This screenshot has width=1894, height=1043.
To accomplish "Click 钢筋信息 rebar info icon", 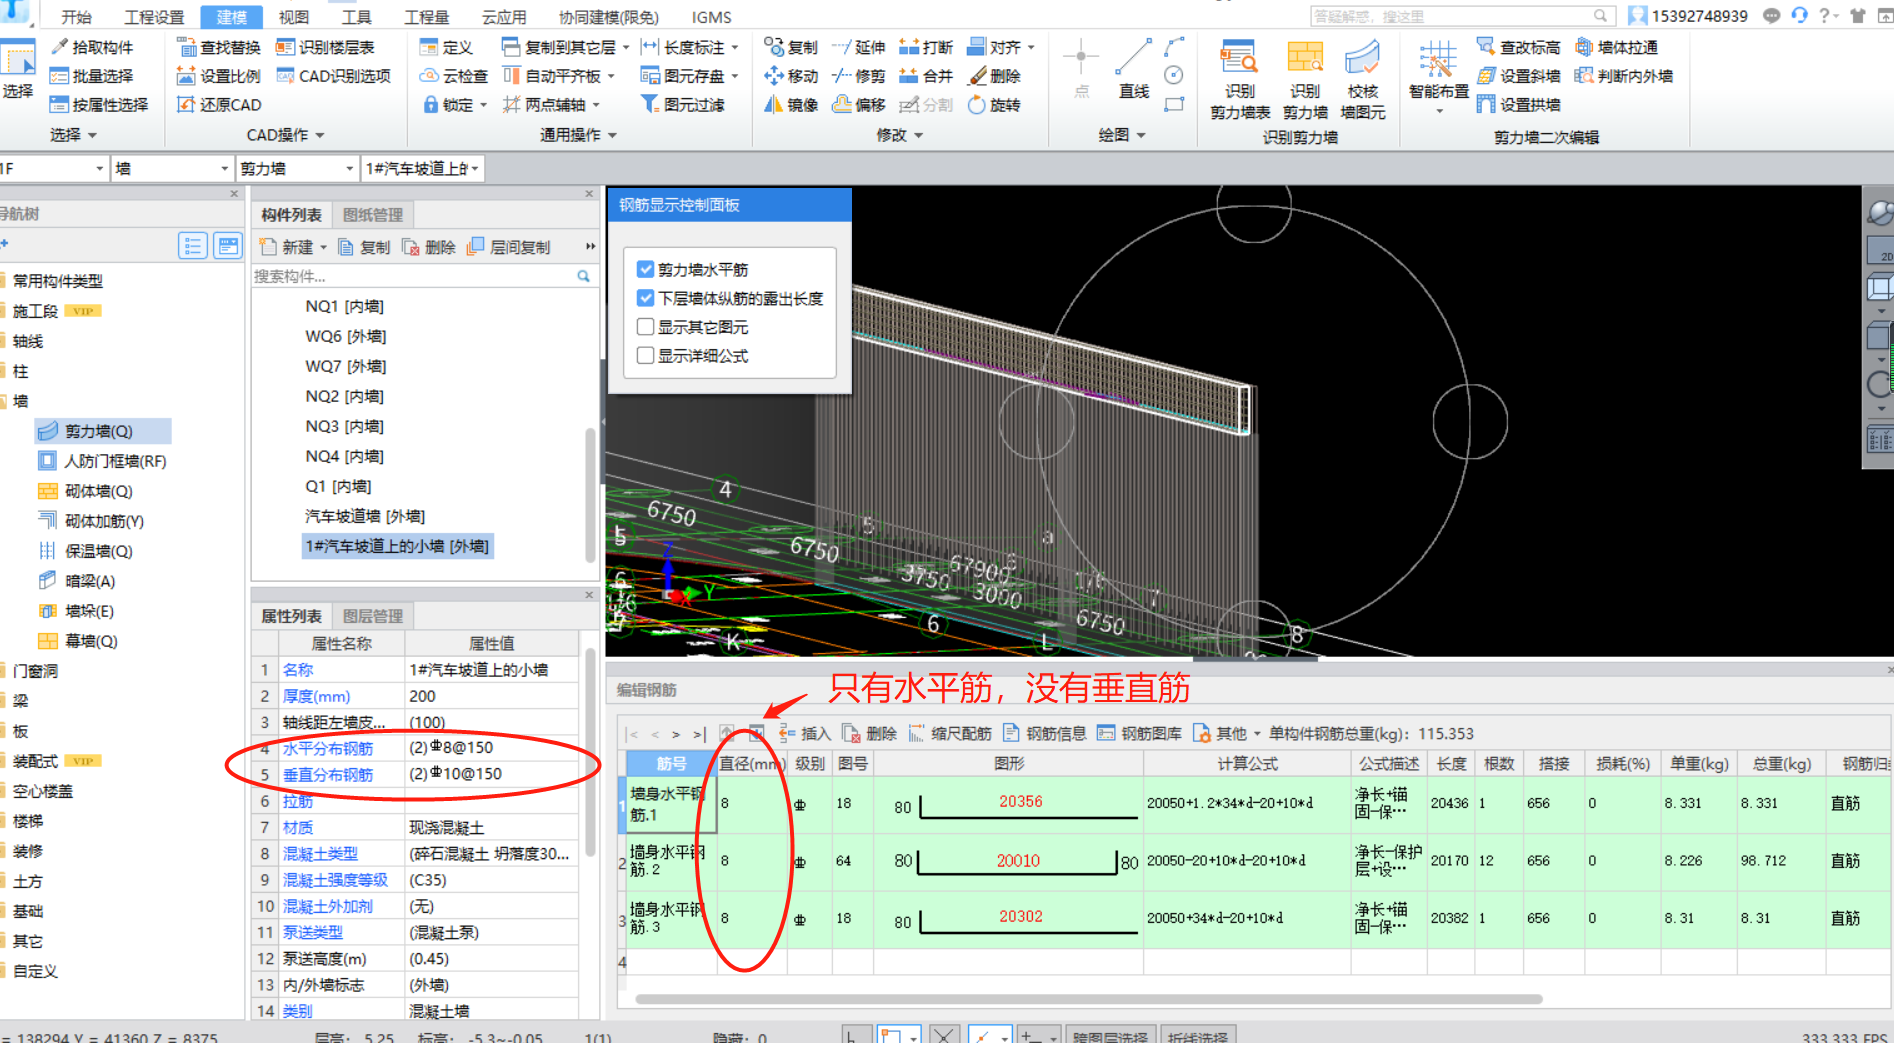I will pyautogui.click(x=1011, y=733).
